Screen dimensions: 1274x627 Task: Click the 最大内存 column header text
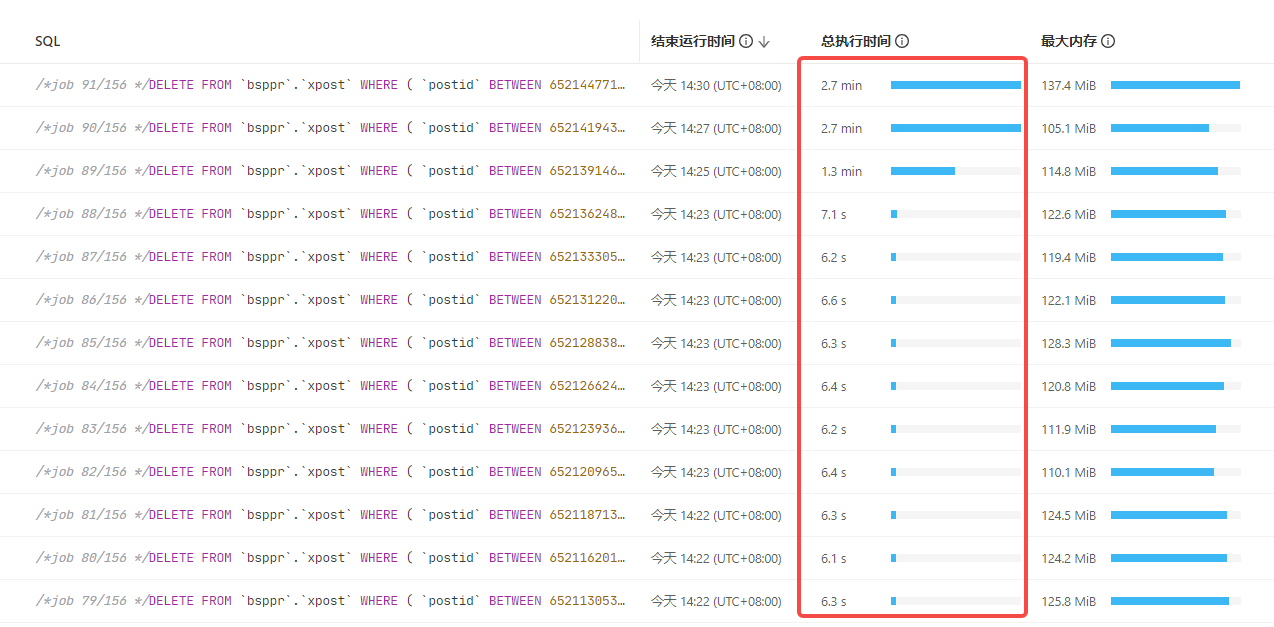coord(1068,41)
